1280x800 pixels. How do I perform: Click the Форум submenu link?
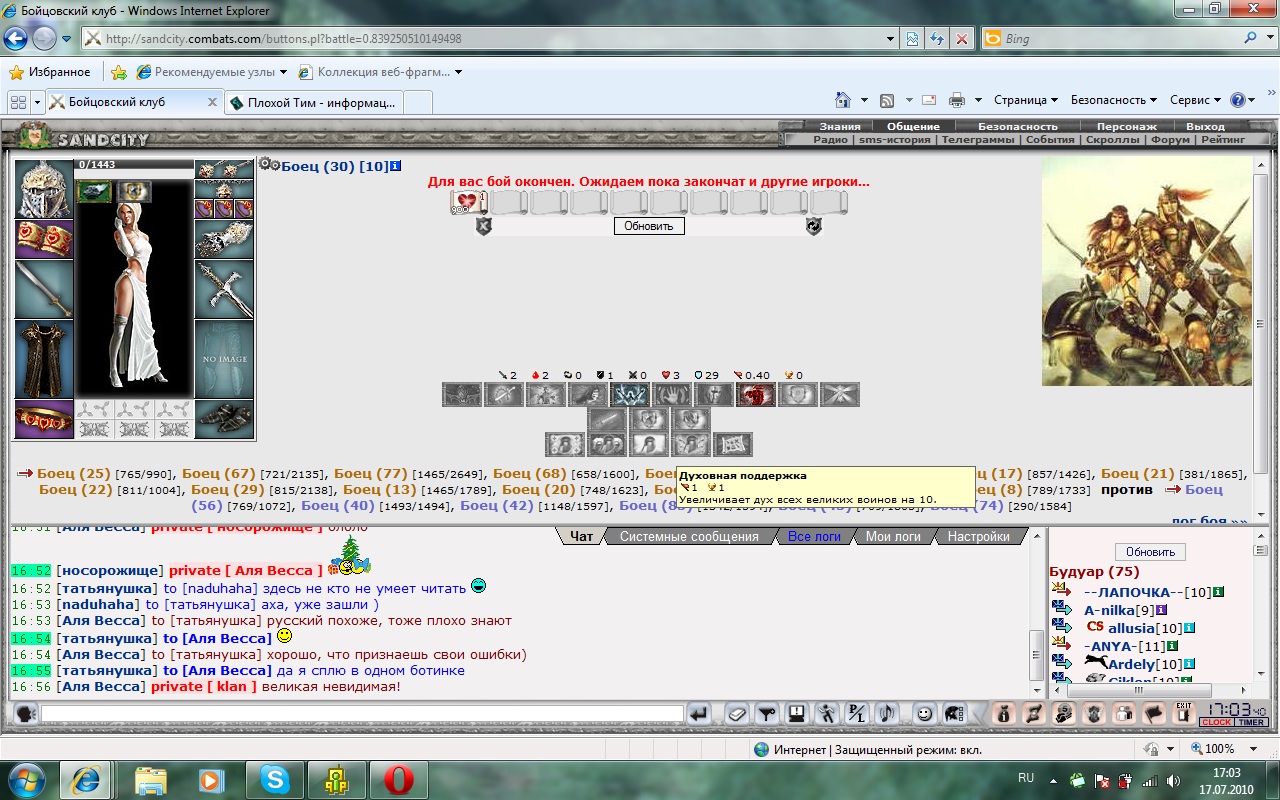pos(1170,140)
